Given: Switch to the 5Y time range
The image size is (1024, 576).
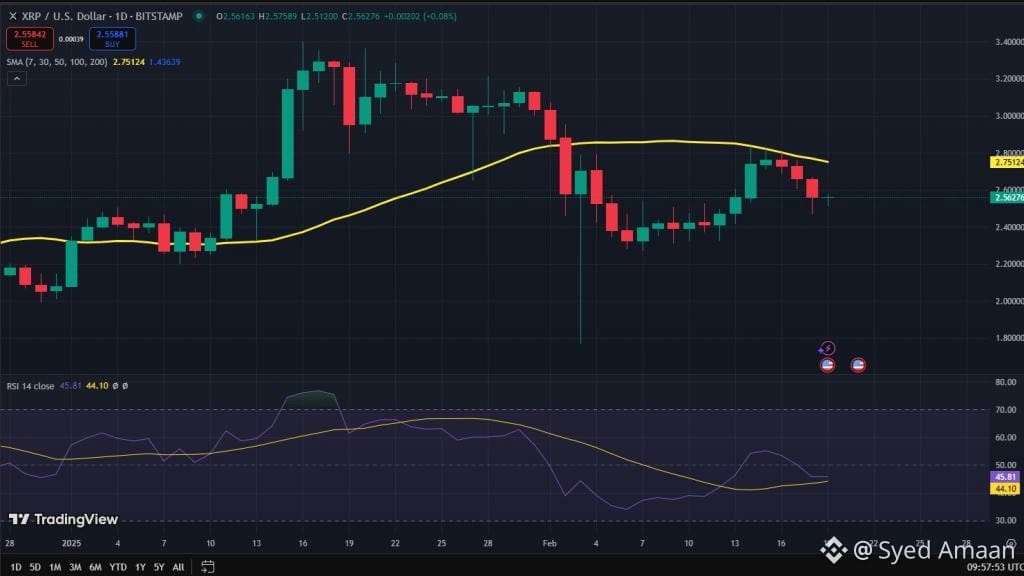Looking at the screenshot, I should [159, 567].
